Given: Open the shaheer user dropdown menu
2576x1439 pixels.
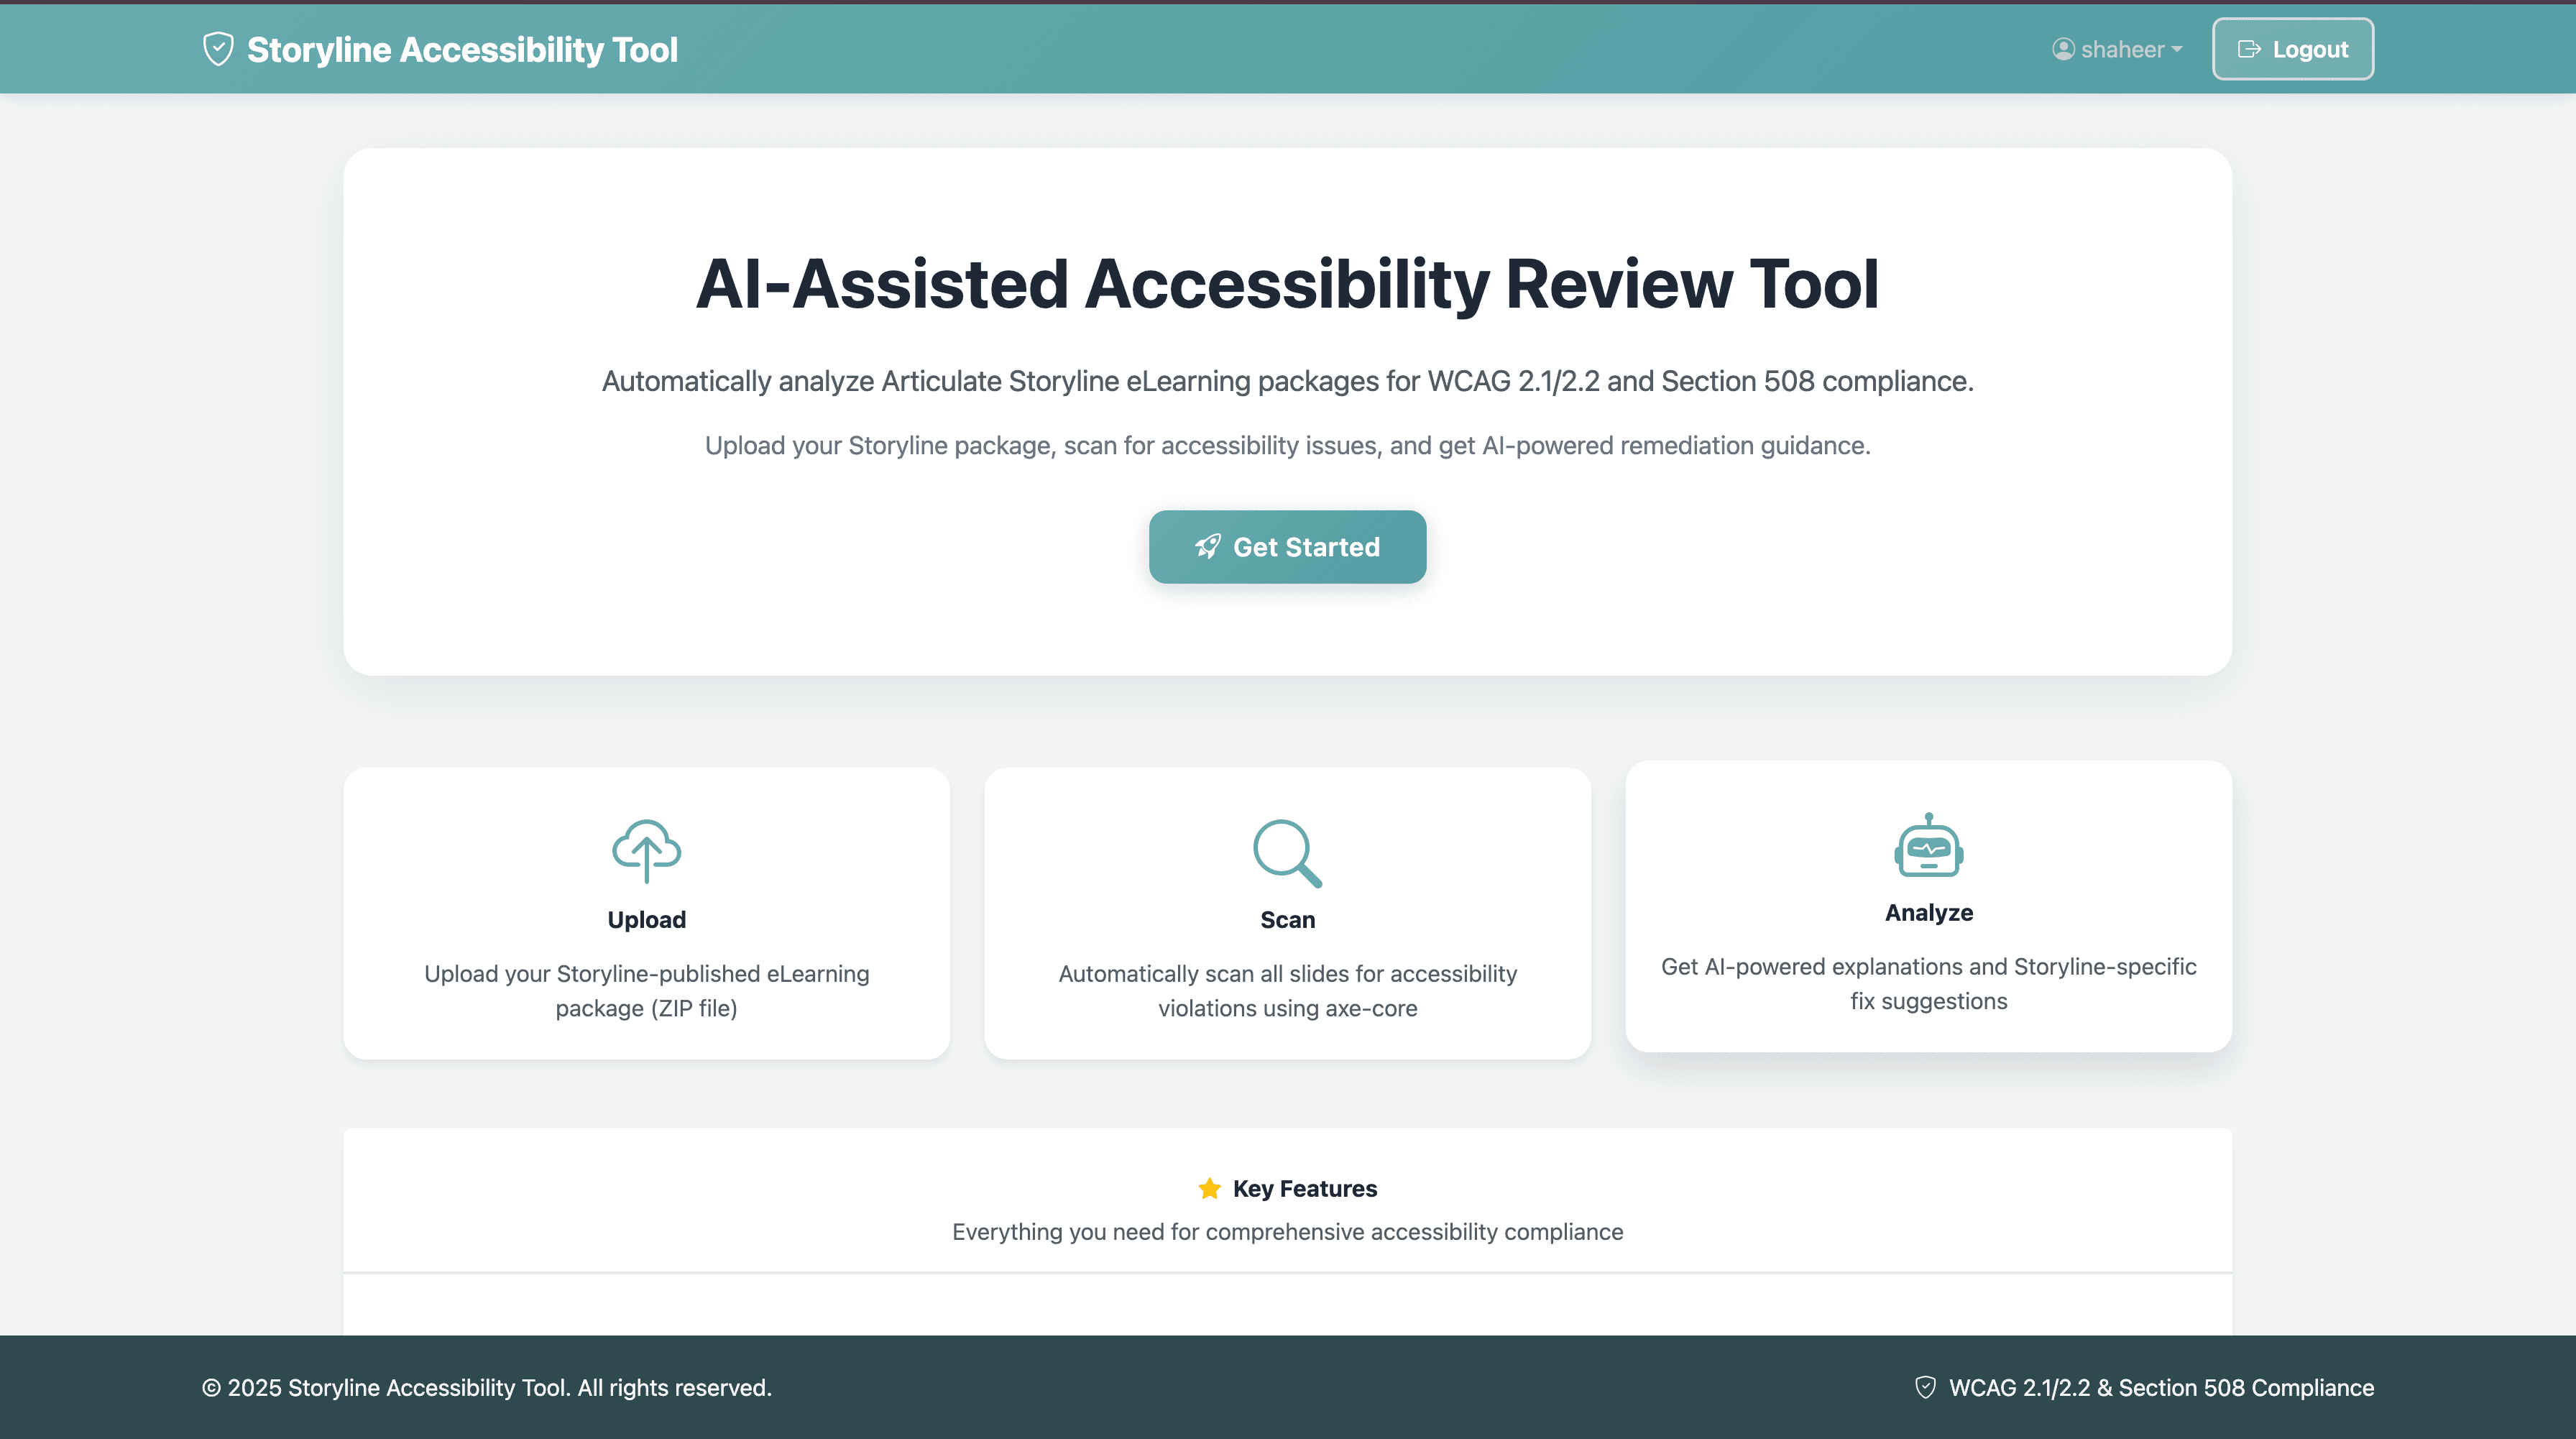Looking at the screenshot, I should point(2120,49).
